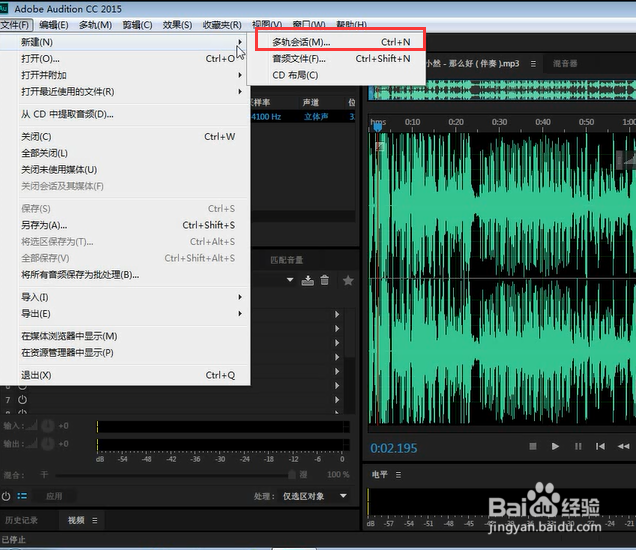Click the waveform overview navigator strip
Image resolution: width=636 pixels, height=550 pixels.
tap(502, 90)
